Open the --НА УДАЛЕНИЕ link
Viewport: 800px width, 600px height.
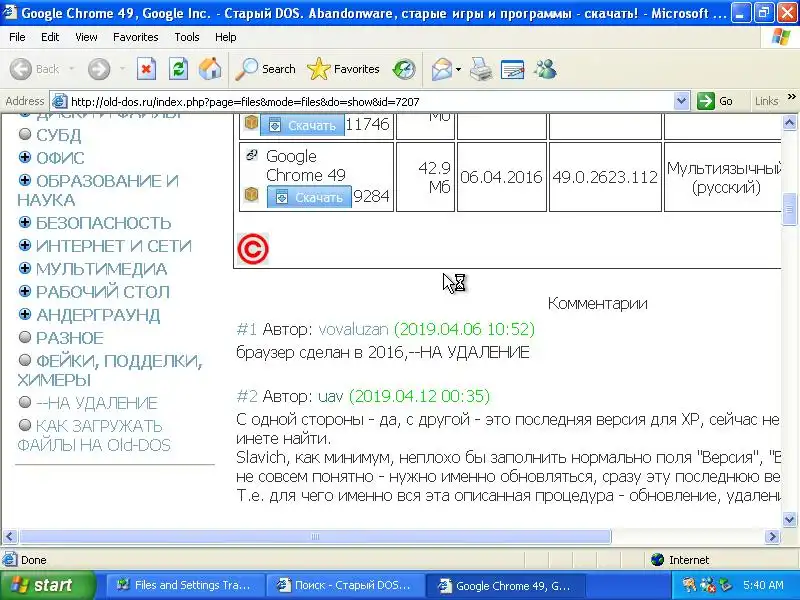coord(96,403)
